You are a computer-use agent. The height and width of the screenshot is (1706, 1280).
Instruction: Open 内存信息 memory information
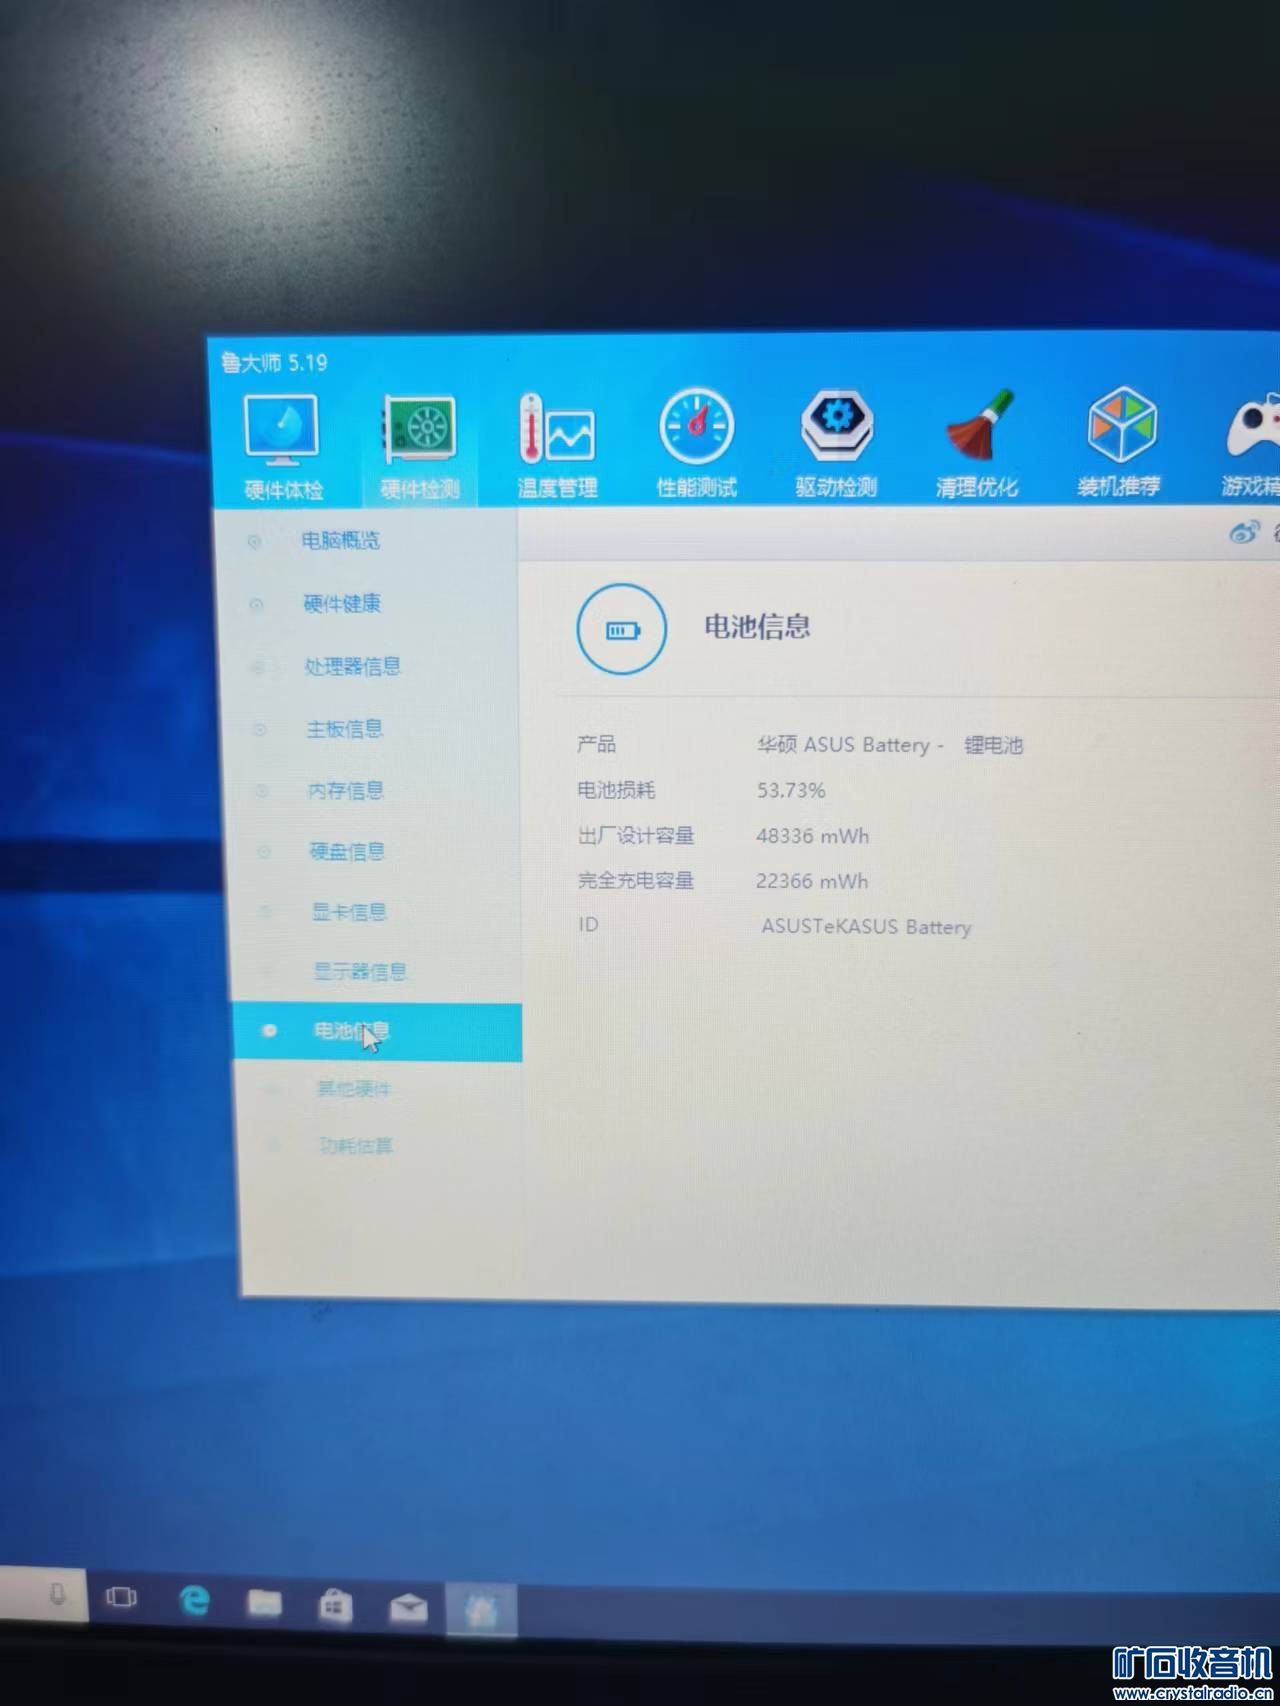click(345, 791)
